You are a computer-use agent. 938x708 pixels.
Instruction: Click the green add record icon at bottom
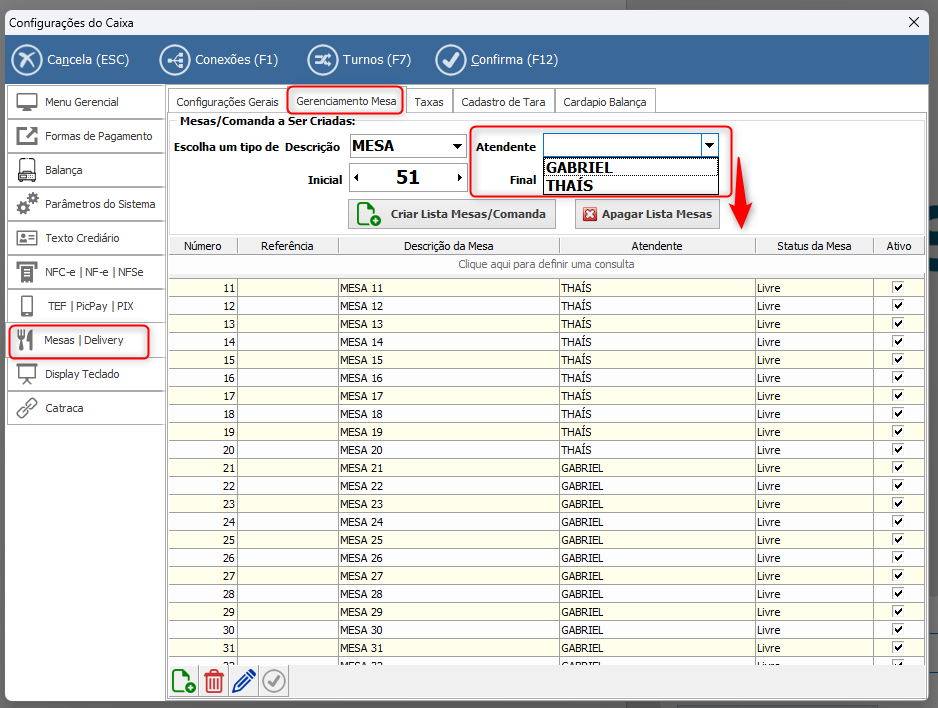click(x=183, y=681)
